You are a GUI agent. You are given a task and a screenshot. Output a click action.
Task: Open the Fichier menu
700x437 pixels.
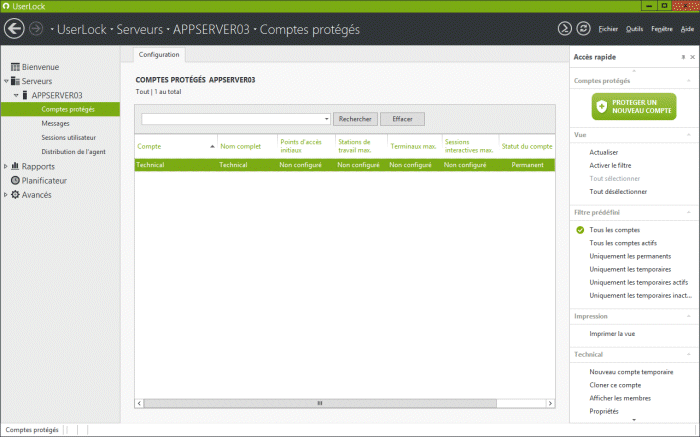pyautogui.click(x=608, y=29)
